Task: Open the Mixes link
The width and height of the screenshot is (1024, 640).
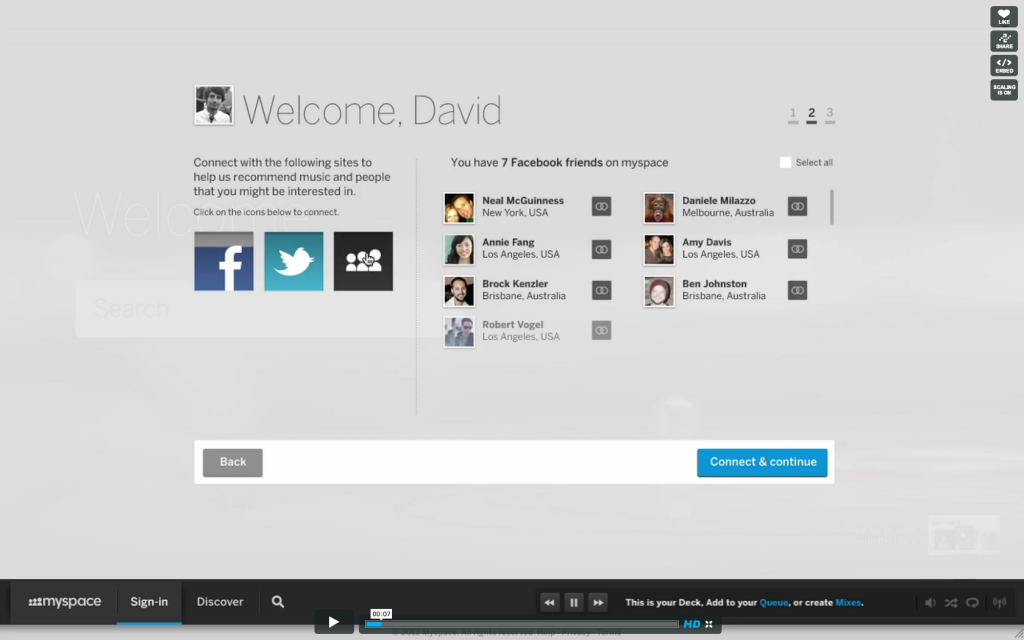Action: click(x=848, y=602)
